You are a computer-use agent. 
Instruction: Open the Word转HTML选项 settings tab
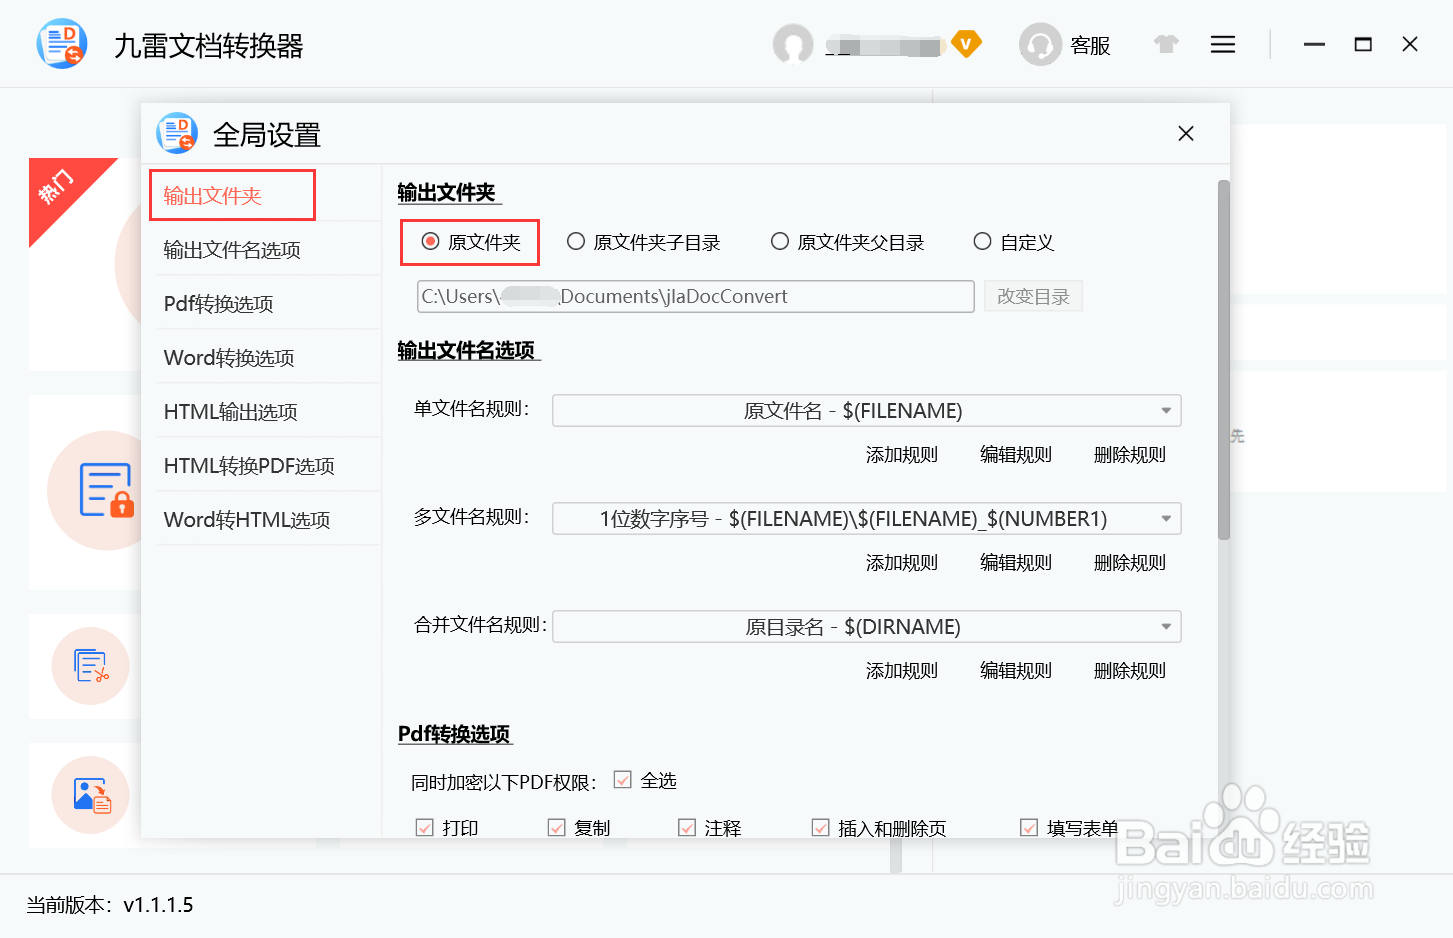pos(247,520)
